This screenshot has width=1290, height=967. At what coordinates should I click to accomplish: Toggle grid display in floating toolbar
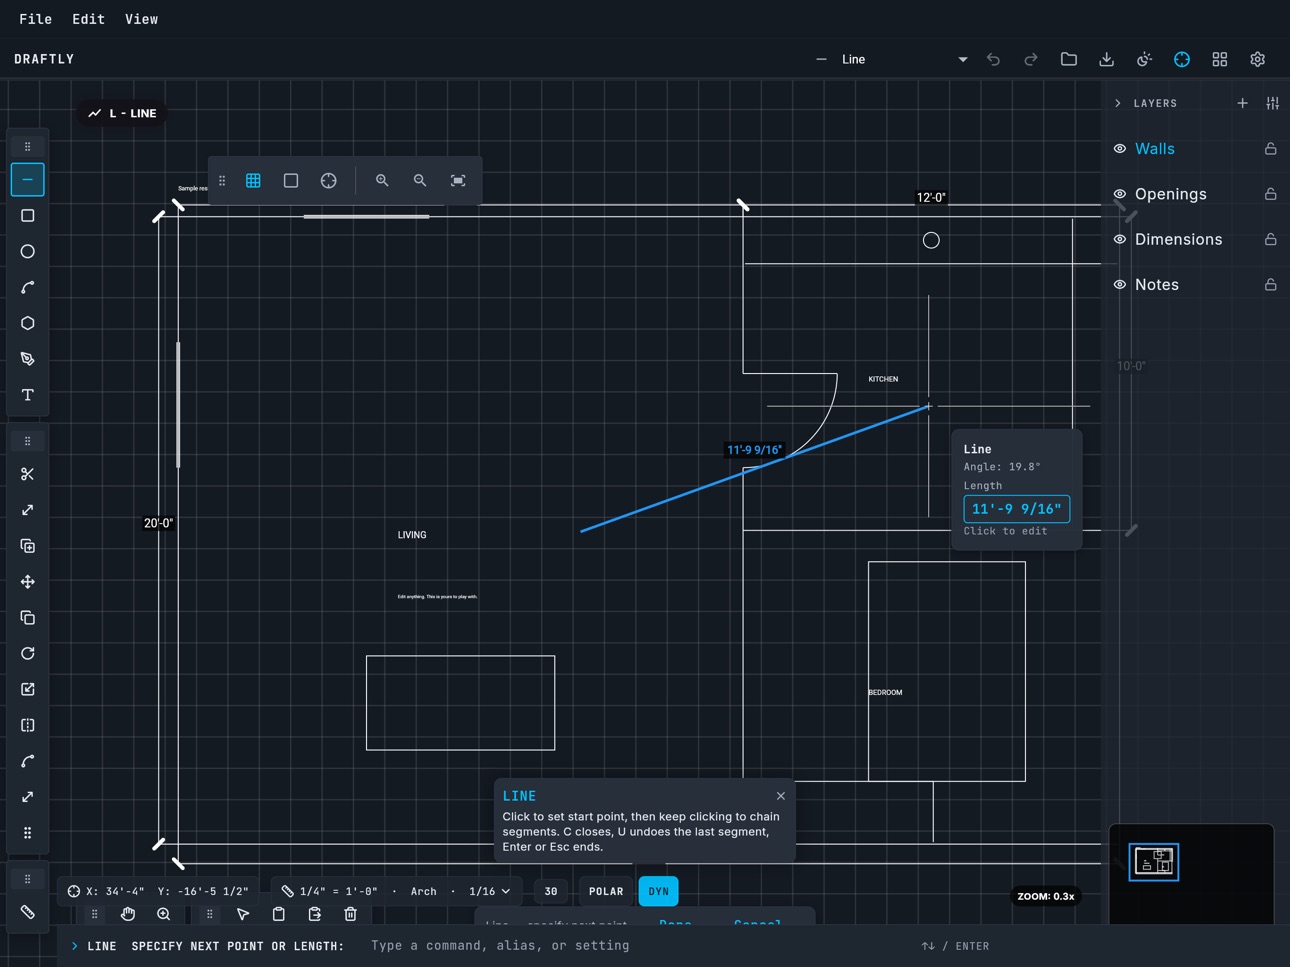[253, 181]
